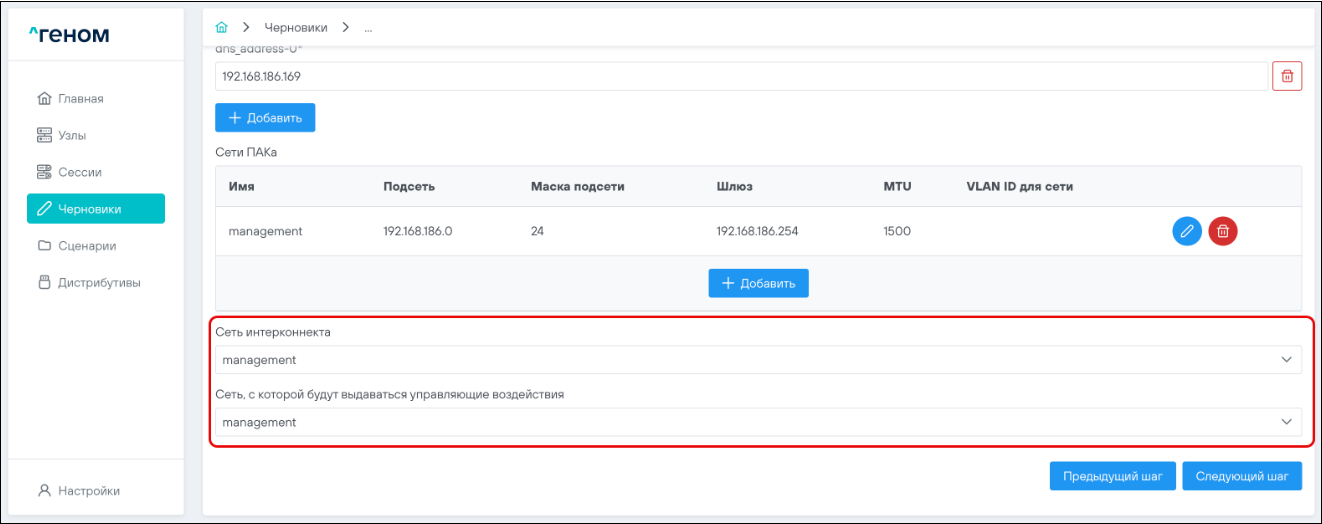The height and width of the screenshot is (524, 1322).
Task: Edit the management network row
Action: pos(1186,231)
